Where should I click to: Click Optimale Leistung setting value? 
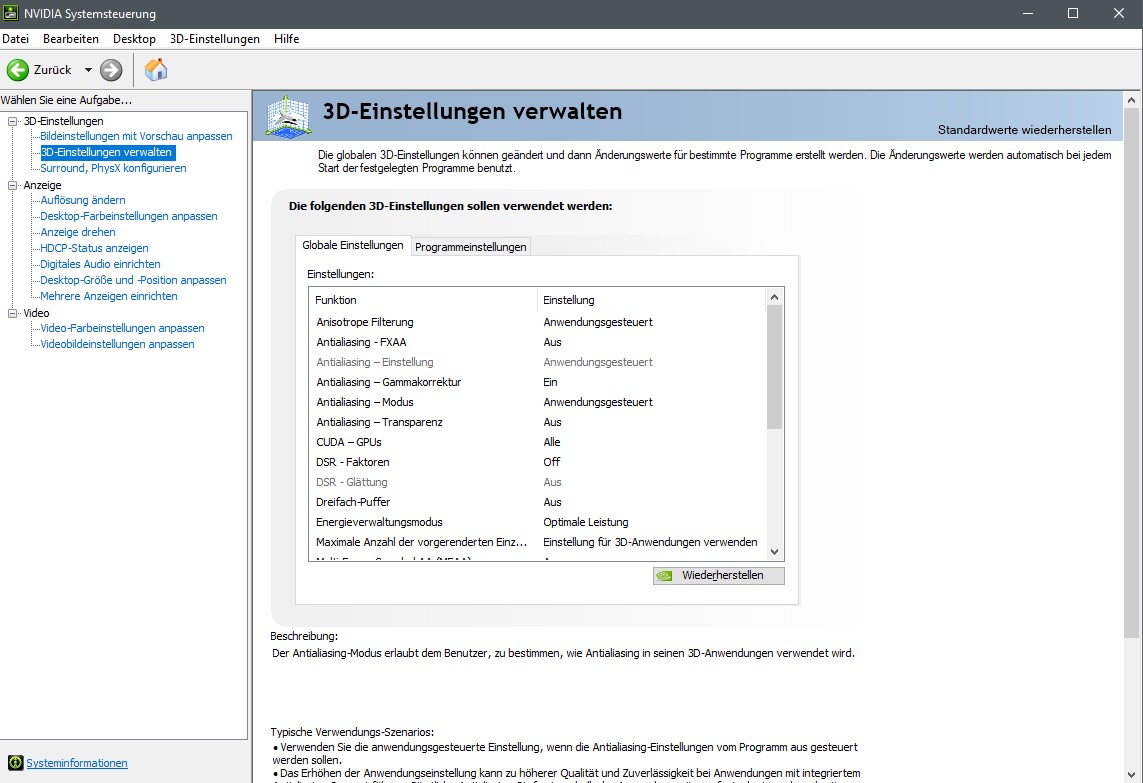[585, 522]
